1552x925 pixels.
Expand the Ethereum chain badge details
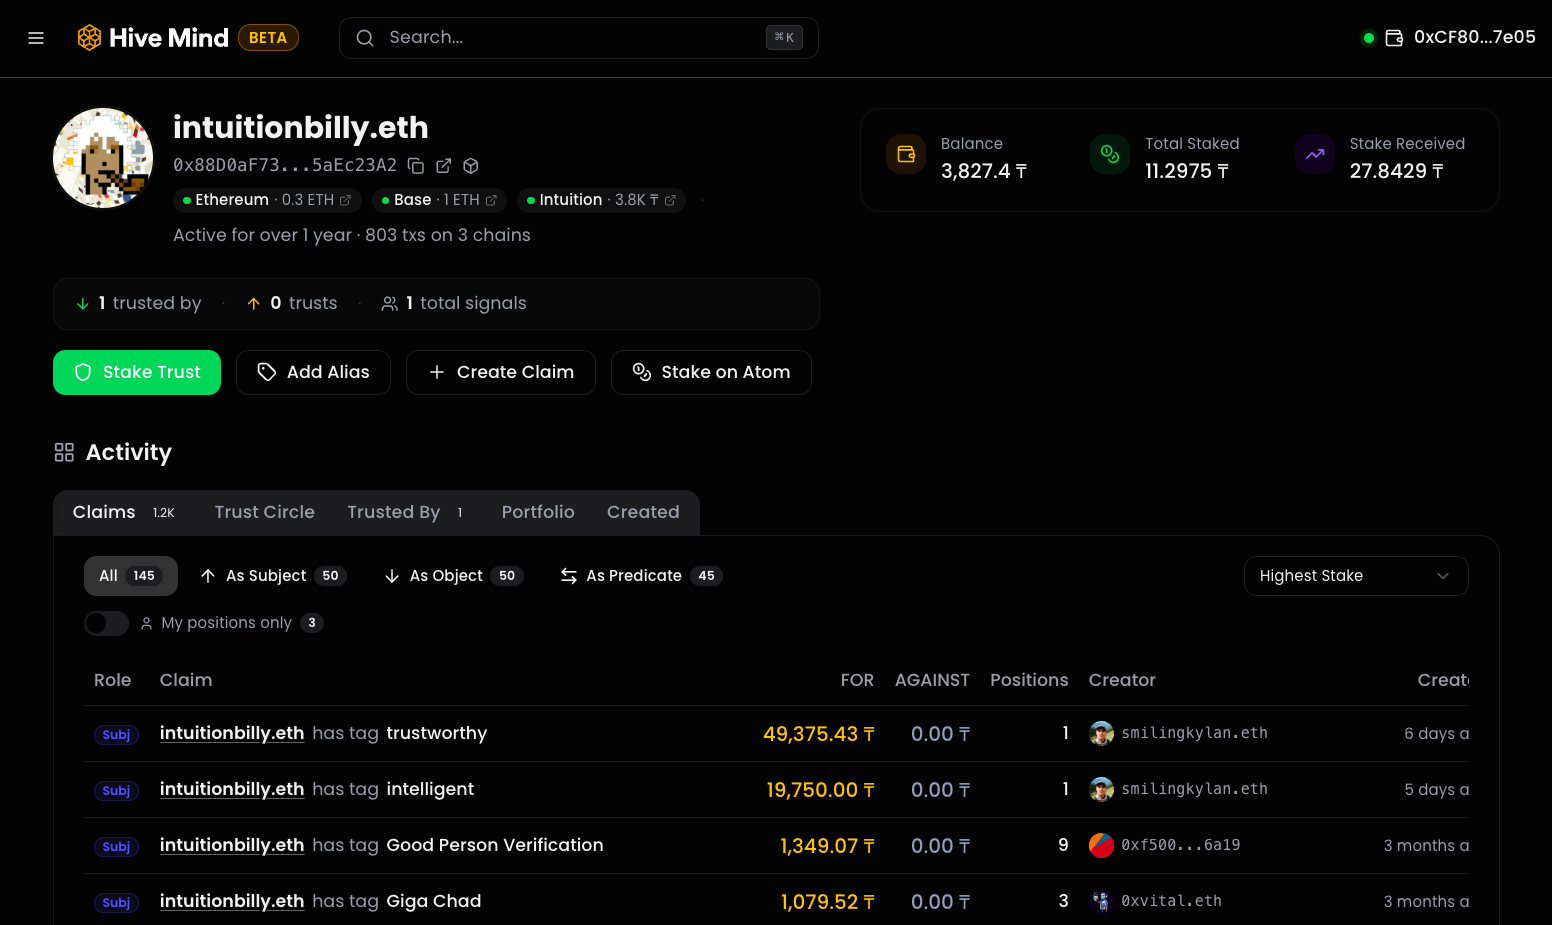click(265, 199)
